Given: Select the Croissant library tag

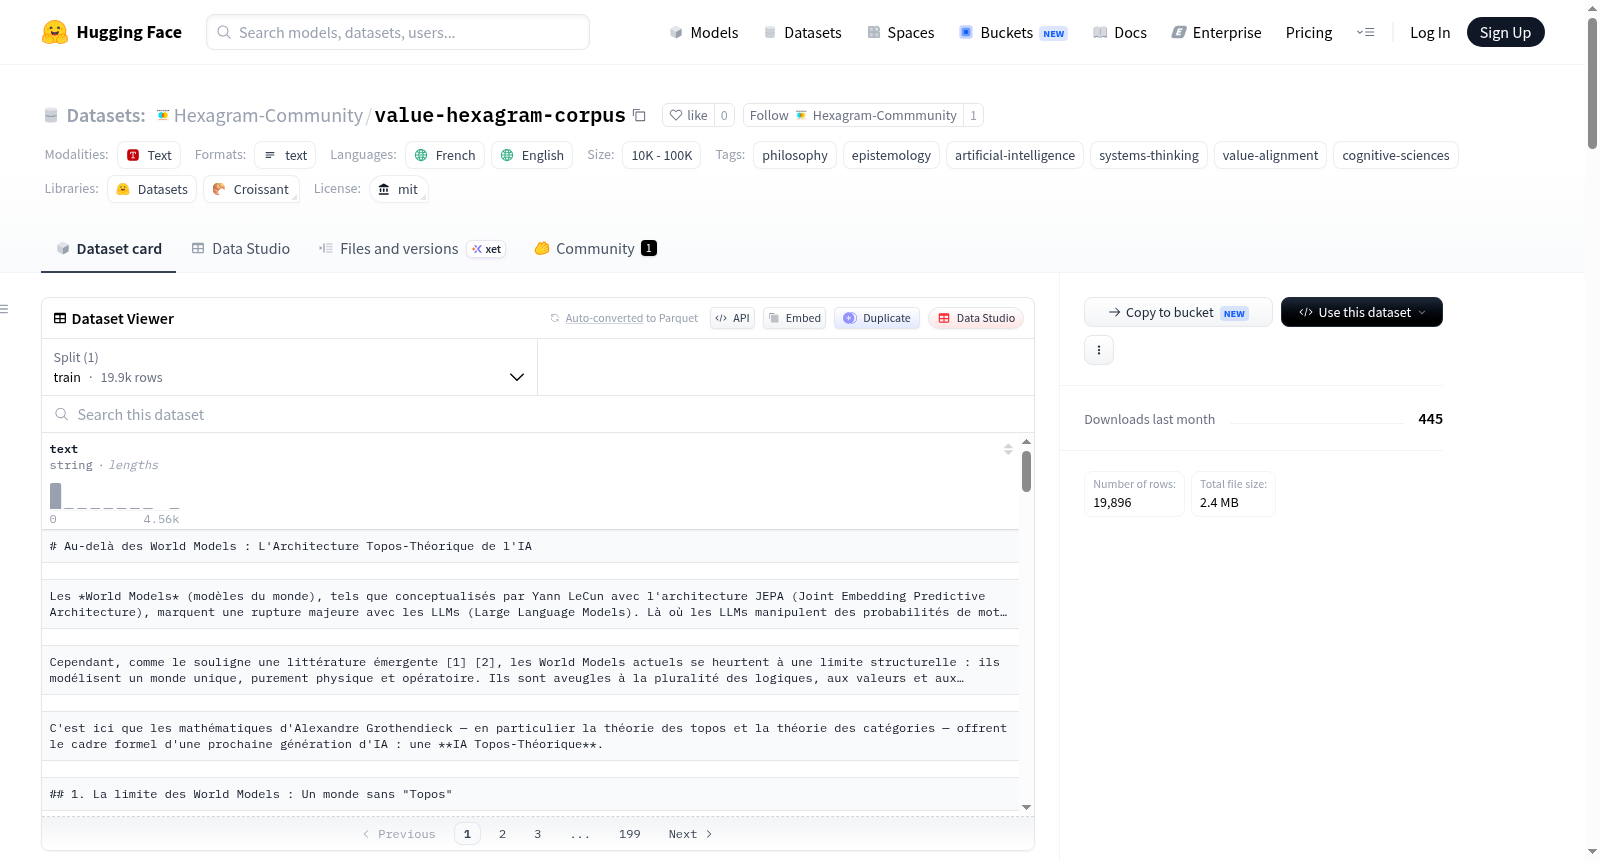Looking at the screenshot, I should point(251,189).
